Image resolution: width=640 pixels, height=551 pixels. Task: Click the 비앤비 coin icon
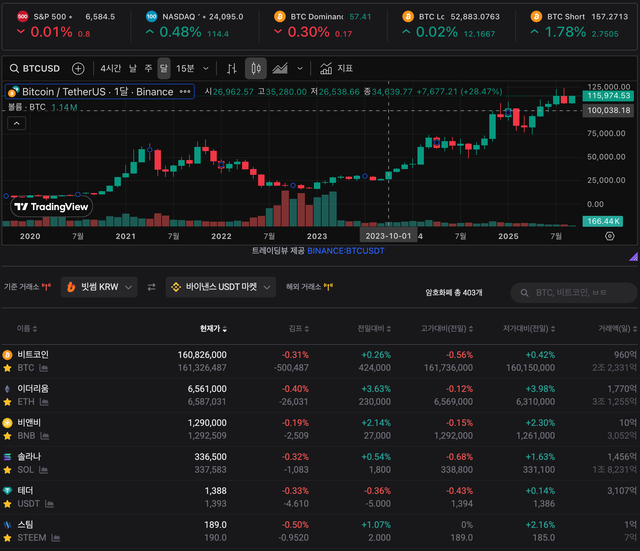(7, 422)
